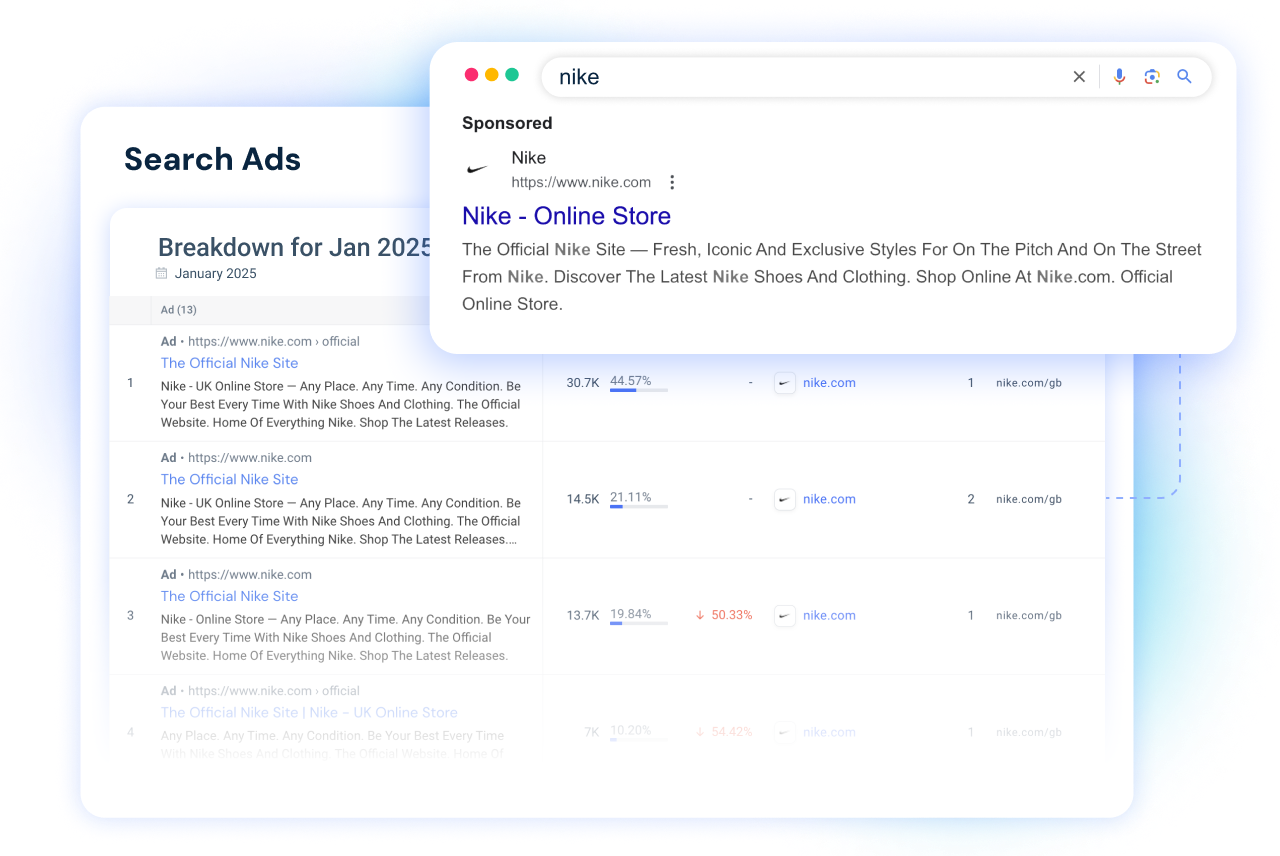Click the 30.7K traffic value
The image size is (1280, 856).
(x=583, y=383)
